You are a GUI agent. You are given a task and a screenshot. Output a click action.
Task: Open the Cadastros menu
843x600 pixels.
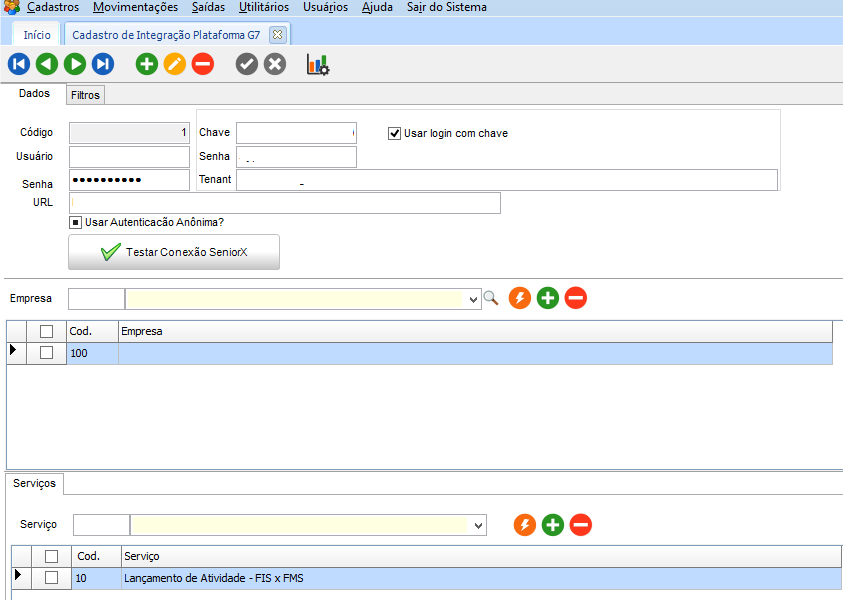pos(53,7)
